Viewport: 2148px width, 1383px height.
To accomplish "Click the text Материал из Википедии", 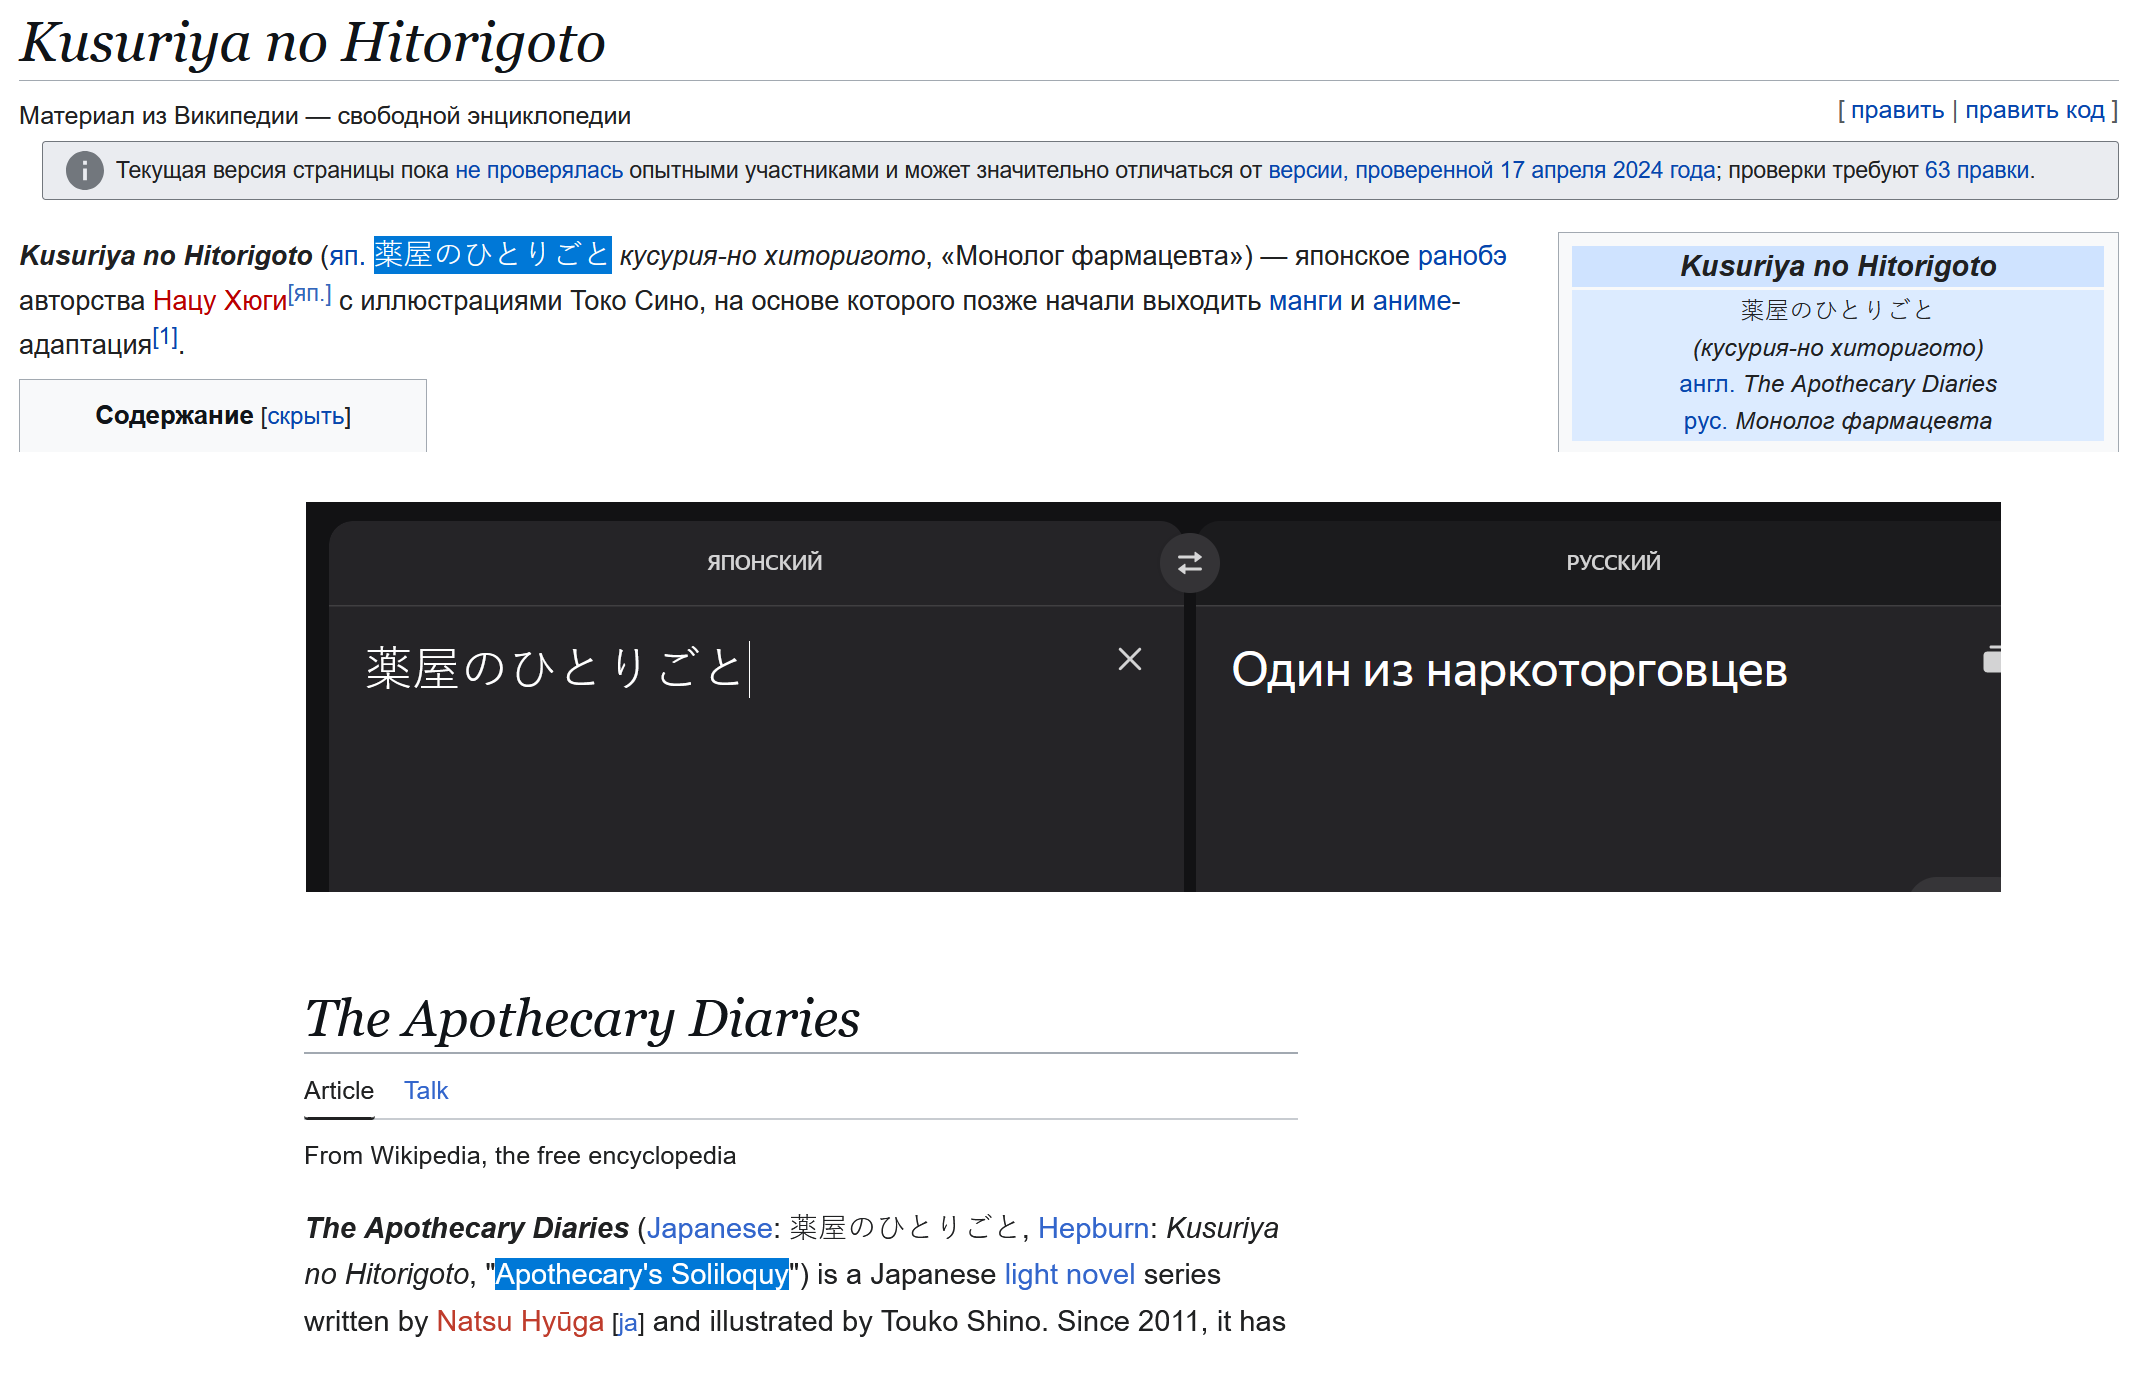I will (x=159, y=116).
